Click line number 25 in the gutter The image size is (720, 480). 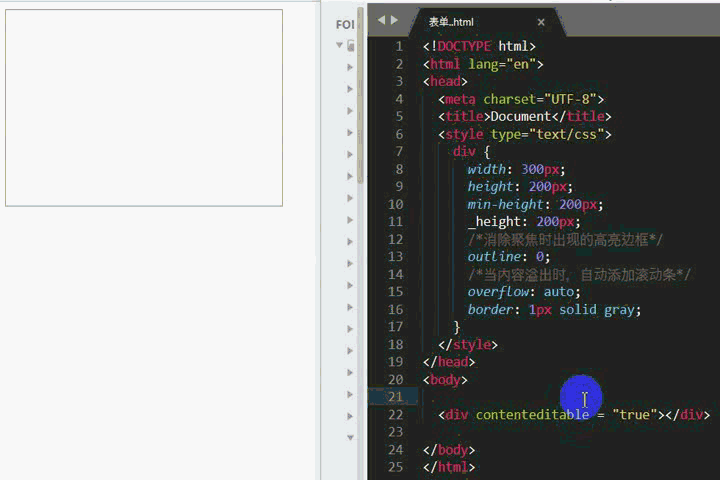(395, 467)
